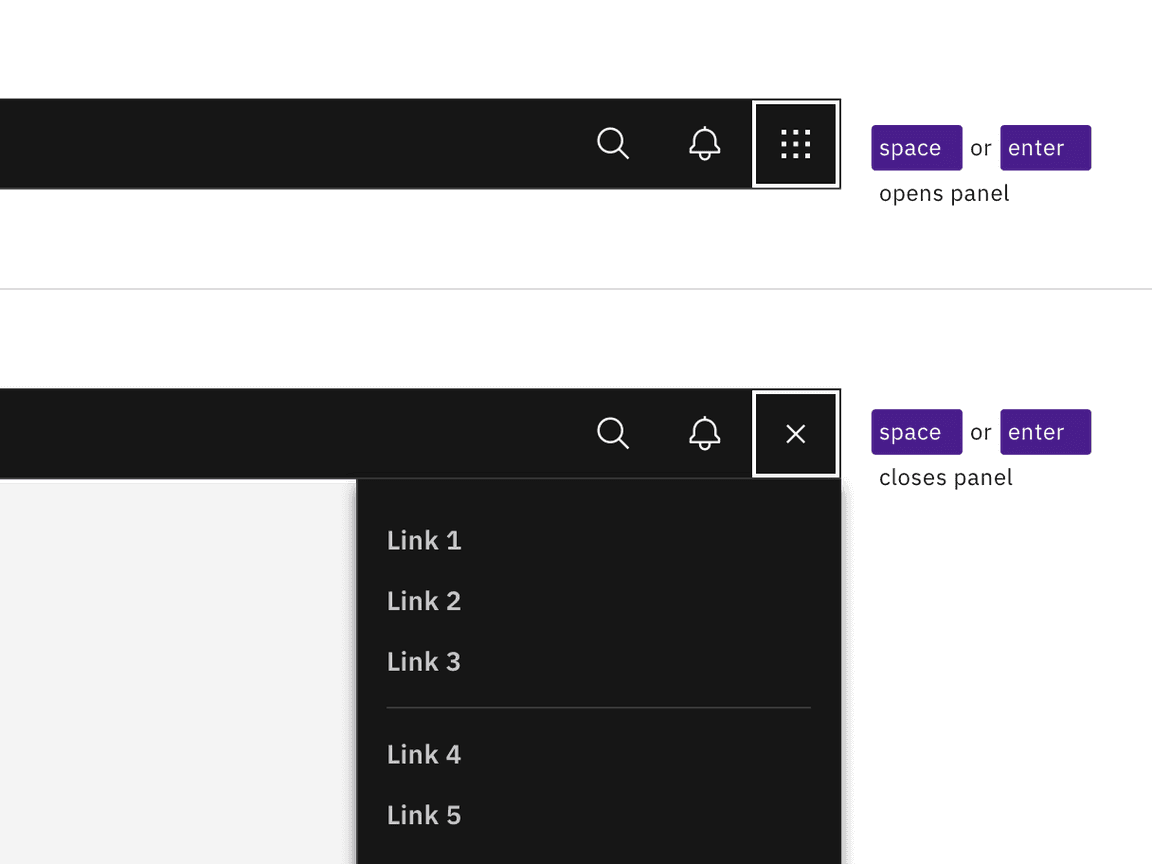Click the search icon in top header
1152x864 pixels.
pos(612,144)
